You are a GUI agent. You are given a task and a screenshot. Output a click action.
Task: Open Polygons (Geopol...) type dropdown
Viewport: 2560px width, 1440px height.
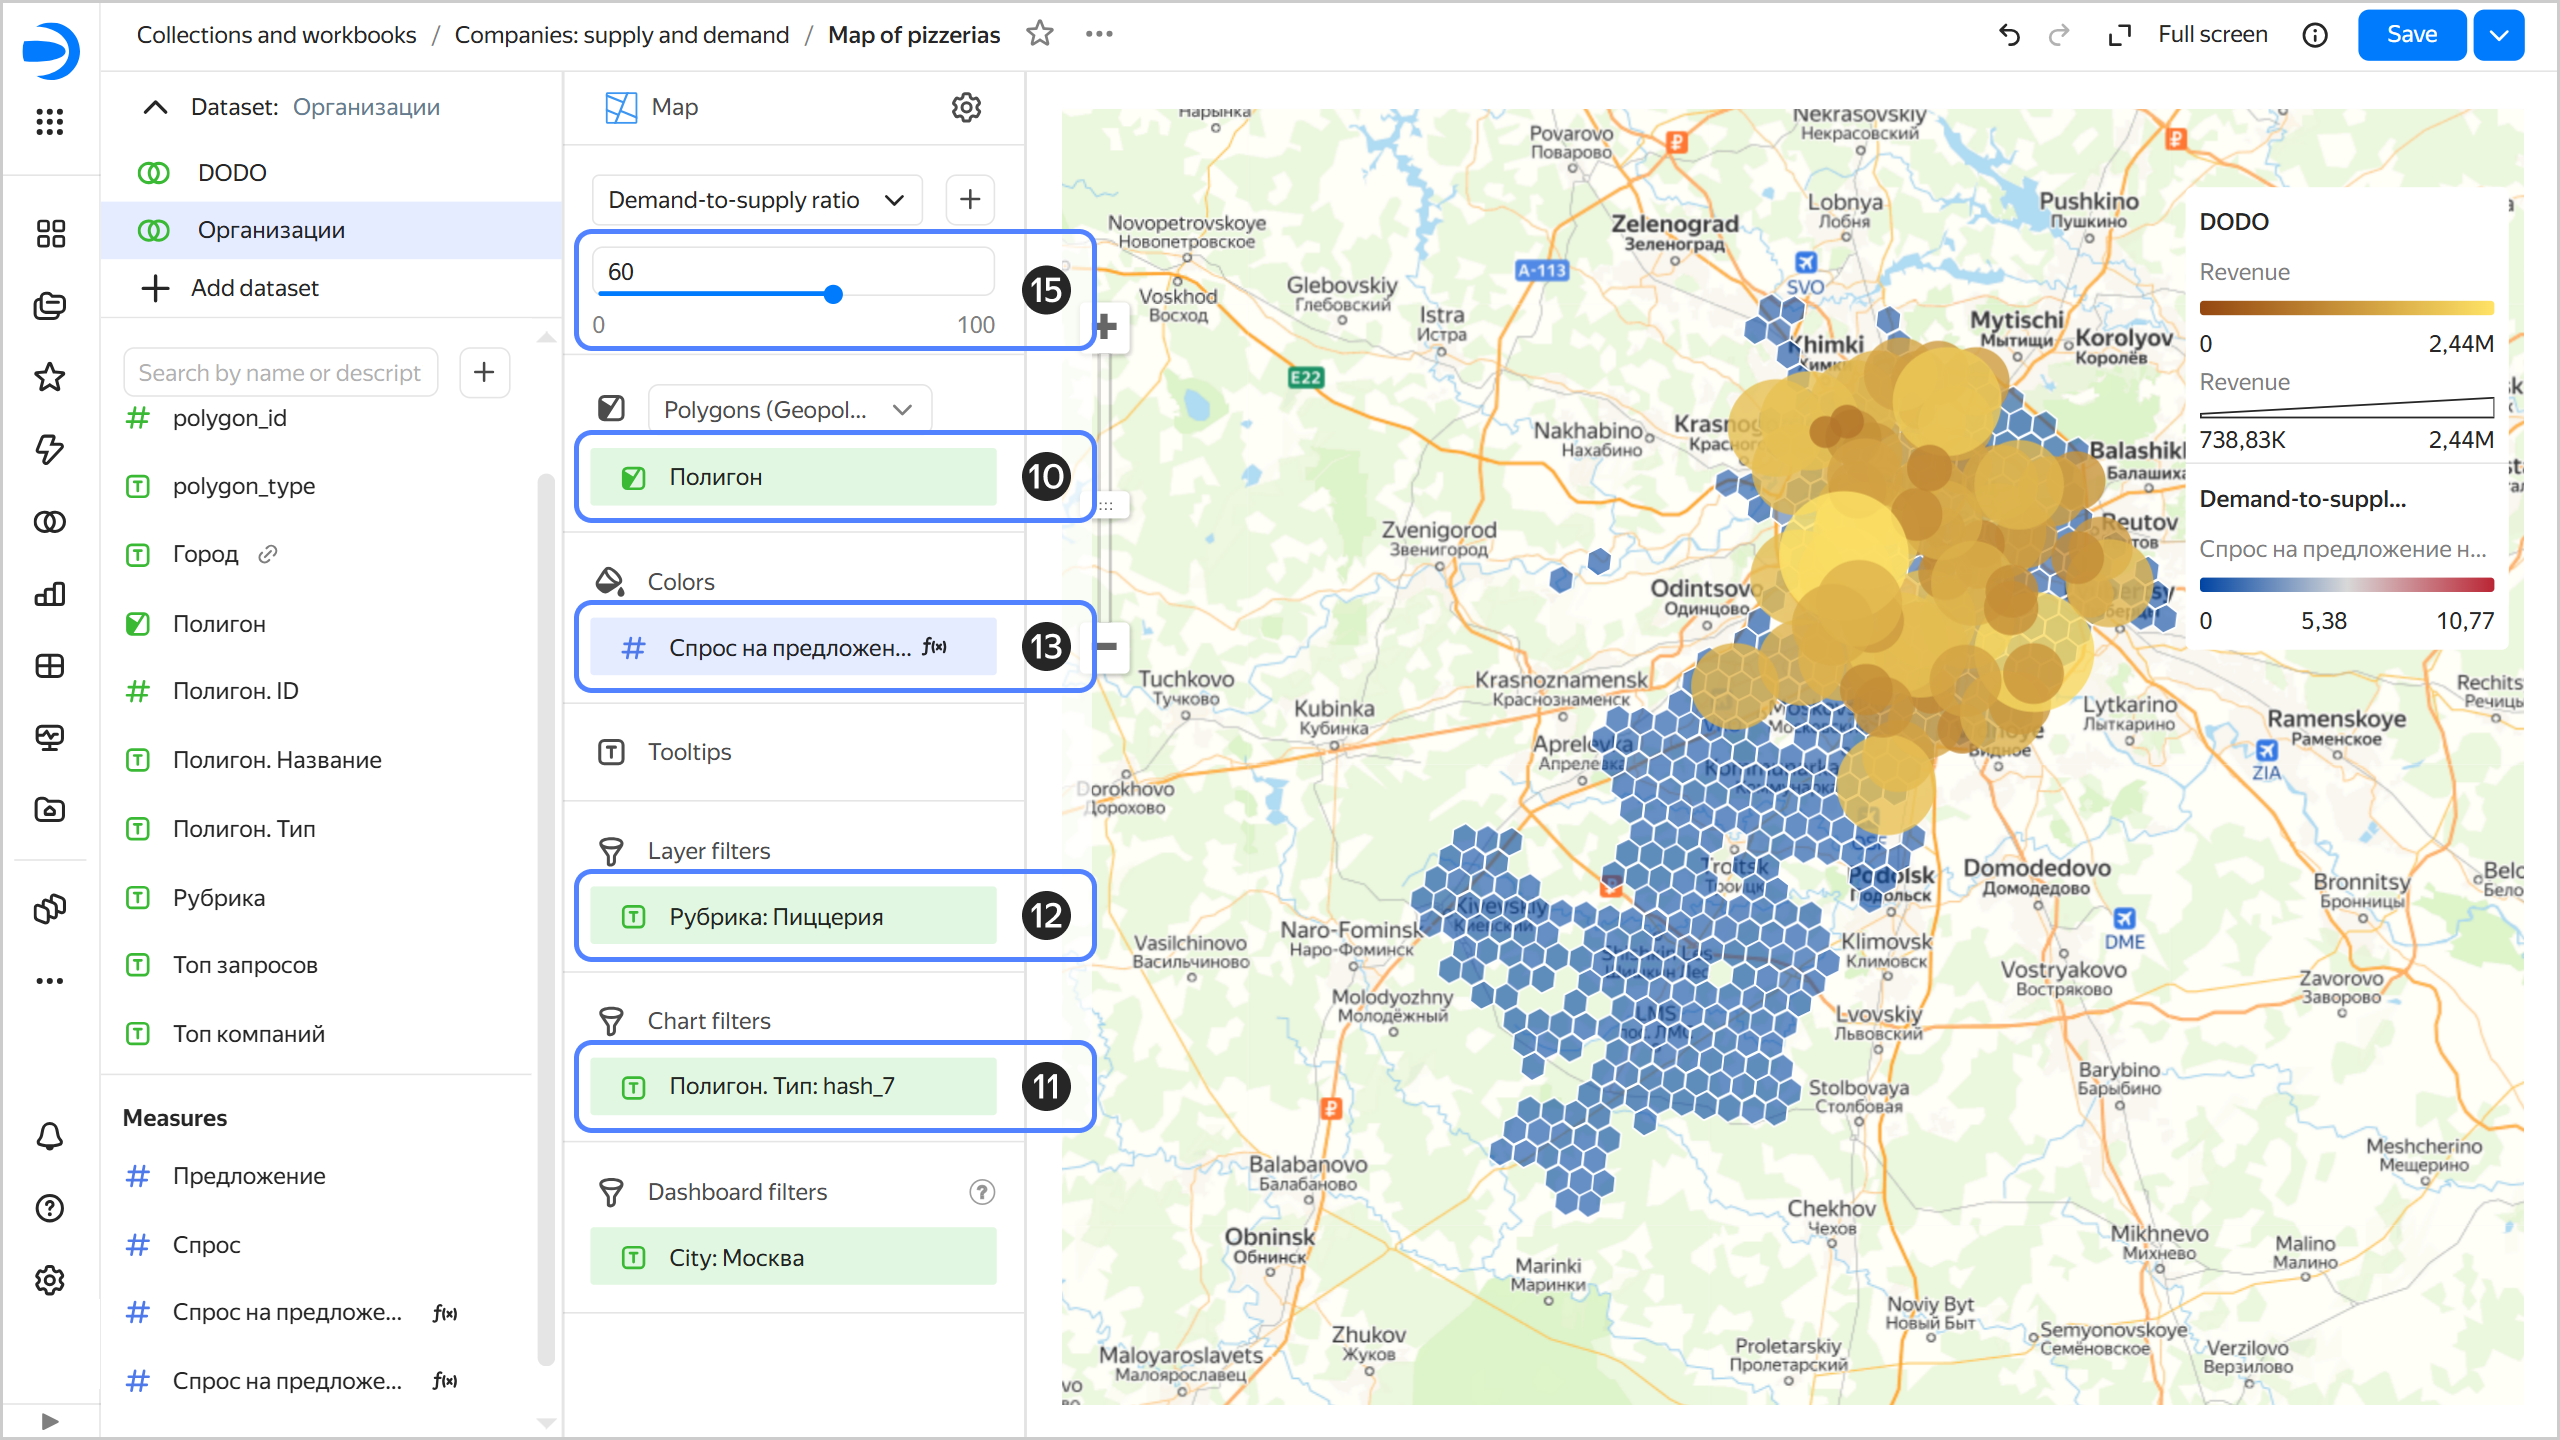[789, 410]
